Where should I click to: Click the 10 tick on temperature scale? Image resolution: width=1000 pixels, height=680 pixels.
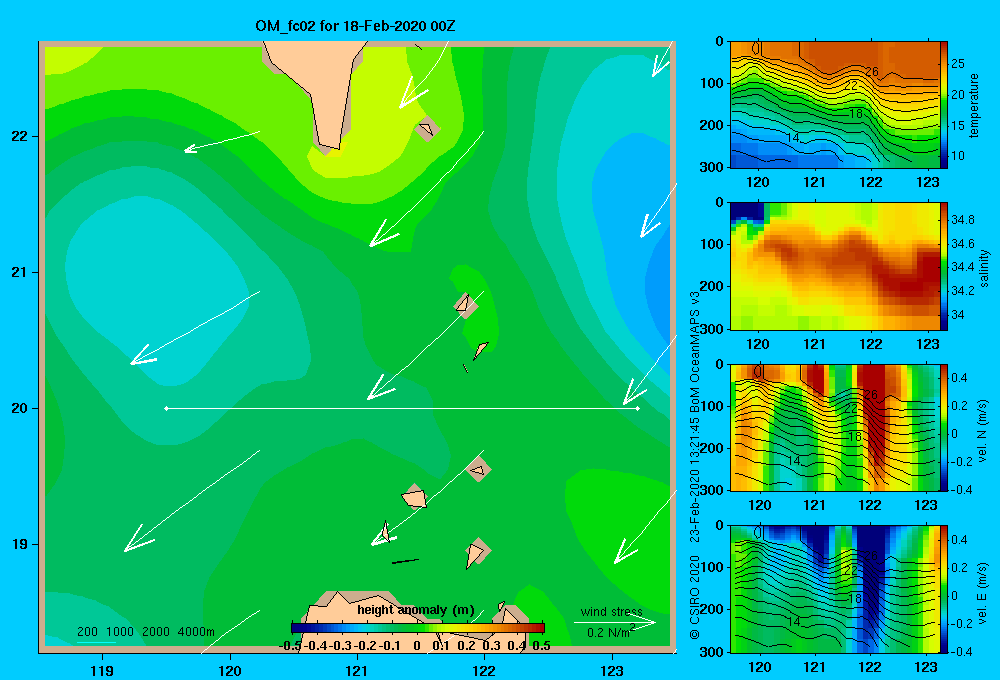click(x=958, y=156)
